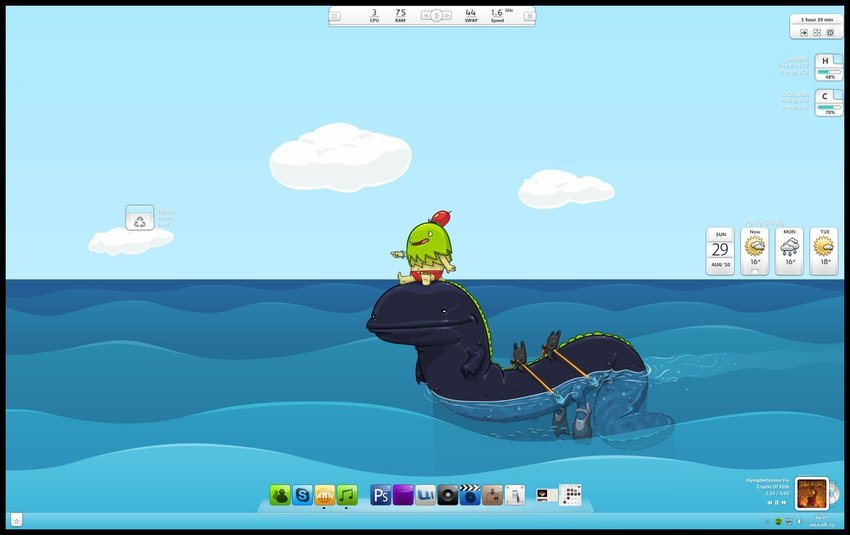
Task: Open the icon-grid window thumbnail in dock
Action: coord(570,494)
